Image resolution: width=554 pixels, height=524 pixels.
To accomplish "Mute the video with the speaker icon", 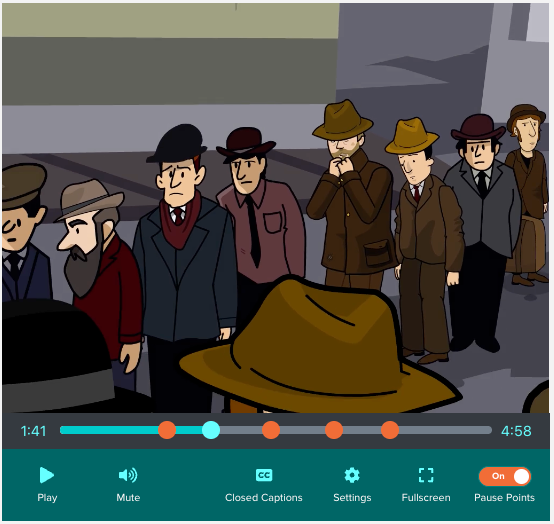I will (x=128, y=475).
